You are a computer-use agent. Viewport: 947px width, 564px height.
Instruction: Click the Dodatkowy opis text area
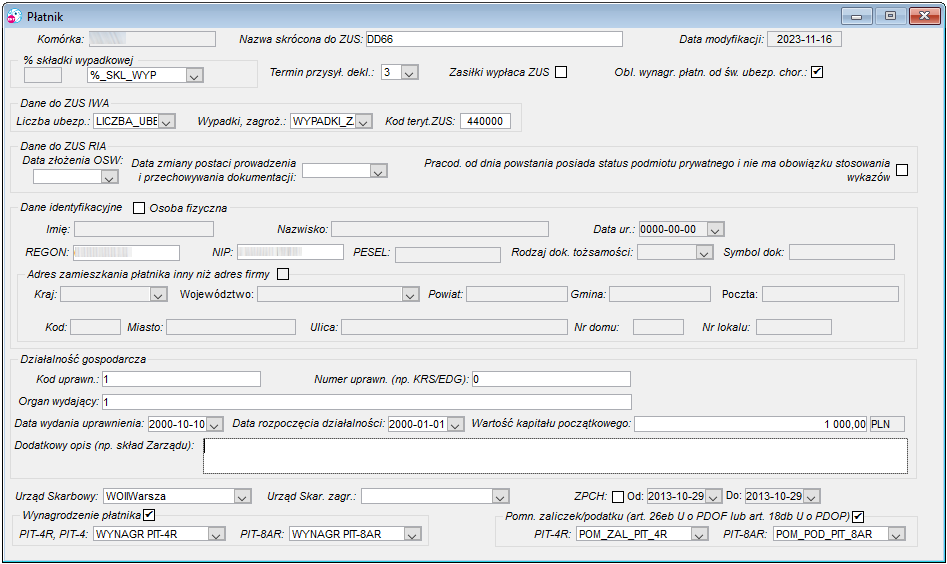[x=555, y=456]
